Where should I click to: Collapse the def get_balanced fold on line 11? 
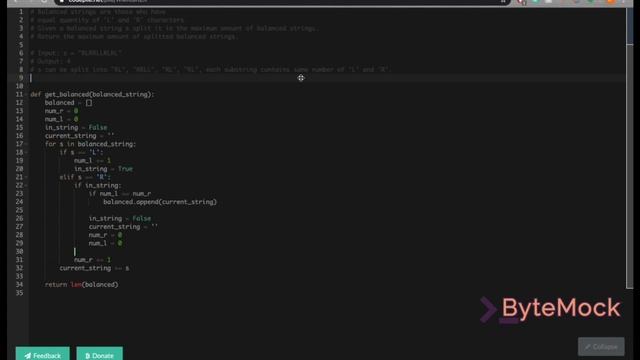pyautogui.click(x=27, y=95)
